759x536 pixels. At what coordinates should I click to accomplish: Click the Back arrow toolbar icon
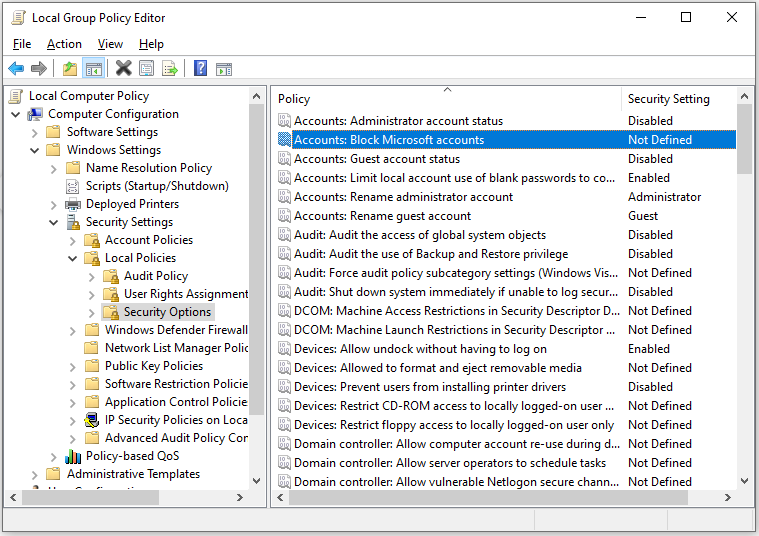point(16,68)
